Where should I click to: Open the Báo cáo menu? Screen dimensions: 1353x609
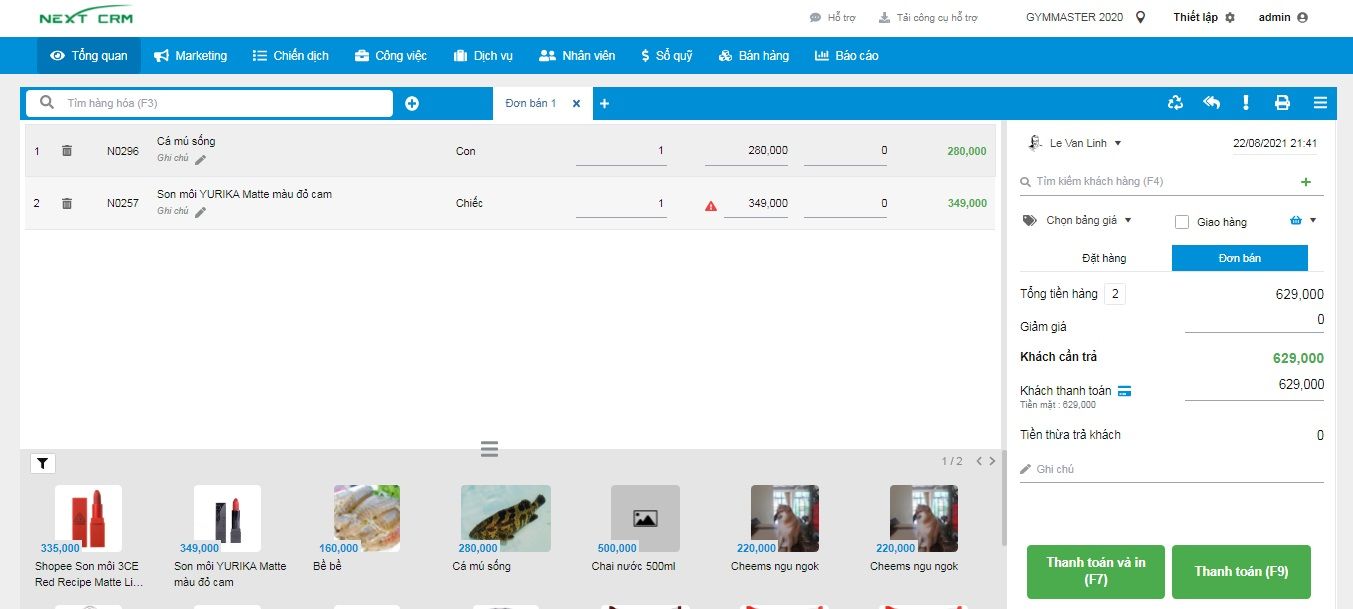click(x=846, y=56)
